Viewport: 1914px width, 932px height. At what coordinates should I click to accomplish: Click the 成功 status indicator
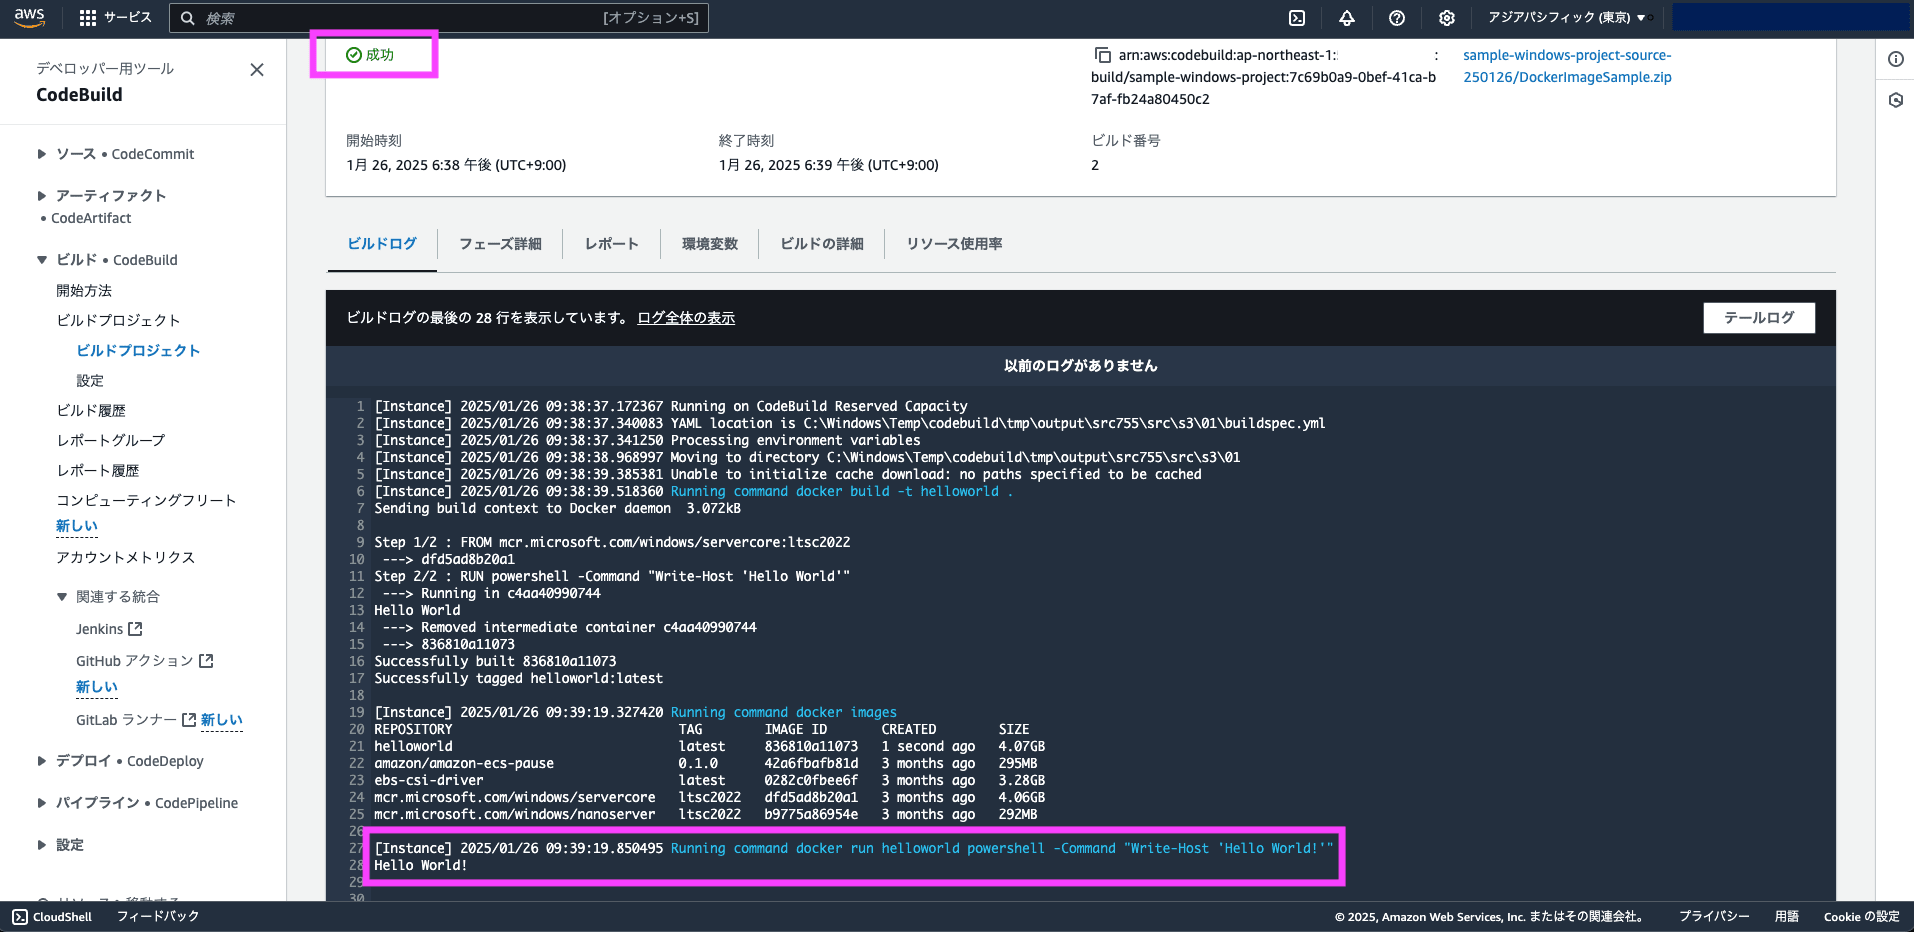(370, 55)
